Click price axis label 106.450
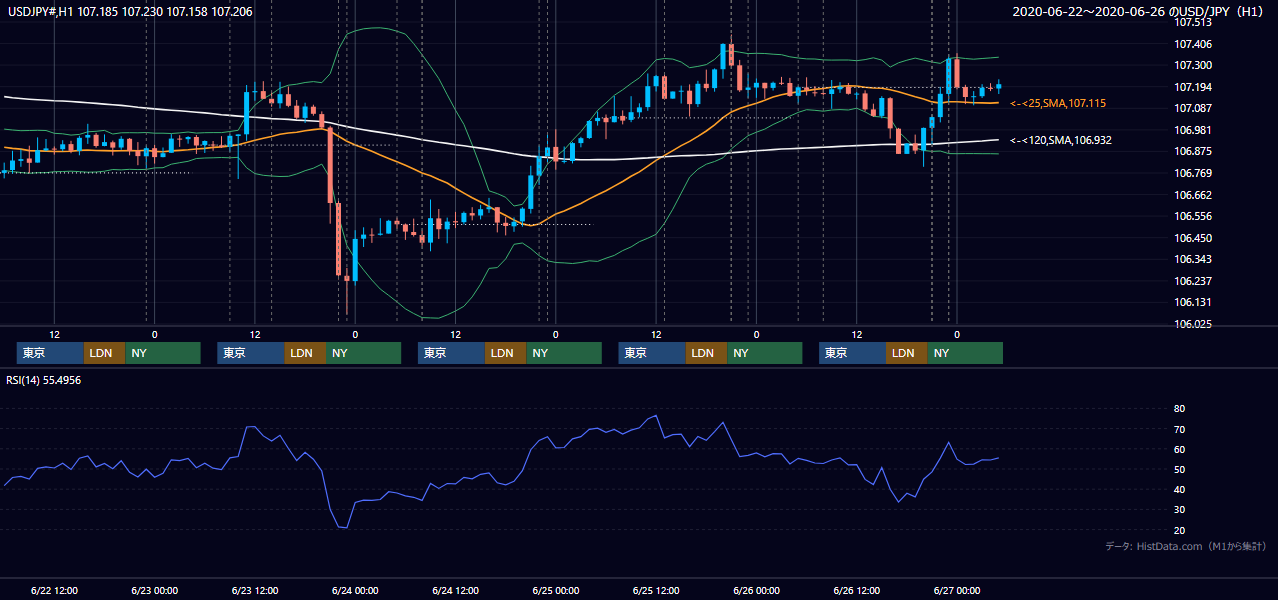This screenshot has height=600, width=1278. [1194, 238]
